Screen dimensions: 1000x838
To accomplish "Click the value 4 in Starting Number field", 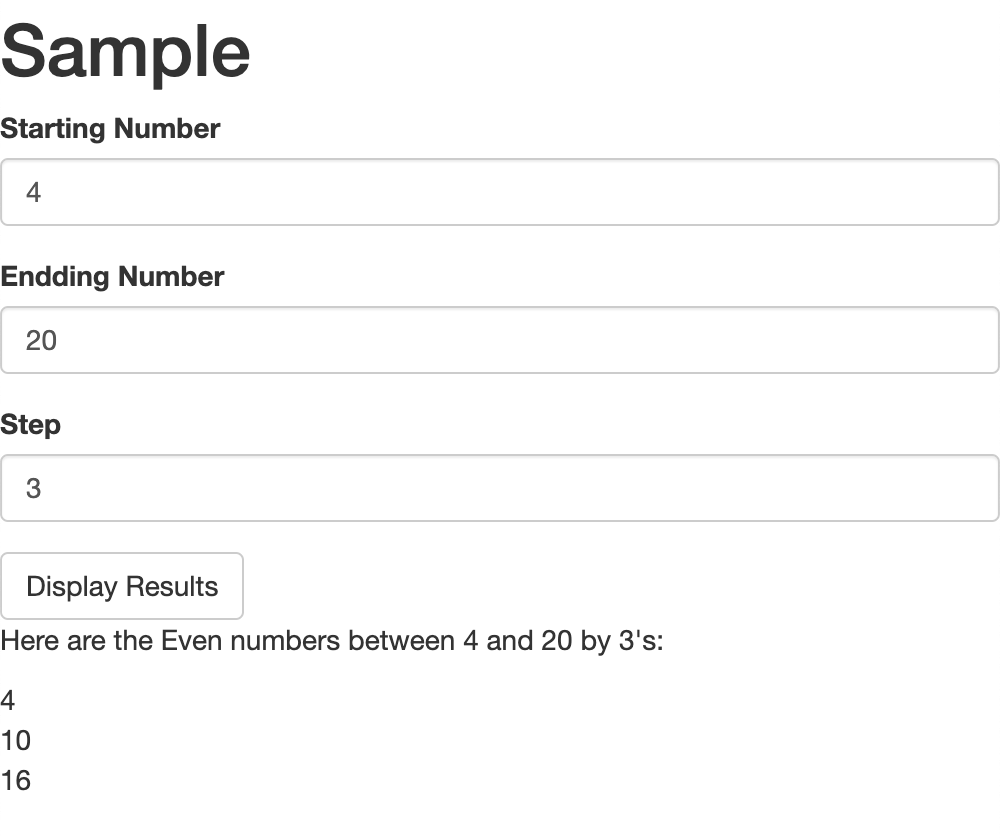I will 34,192.
